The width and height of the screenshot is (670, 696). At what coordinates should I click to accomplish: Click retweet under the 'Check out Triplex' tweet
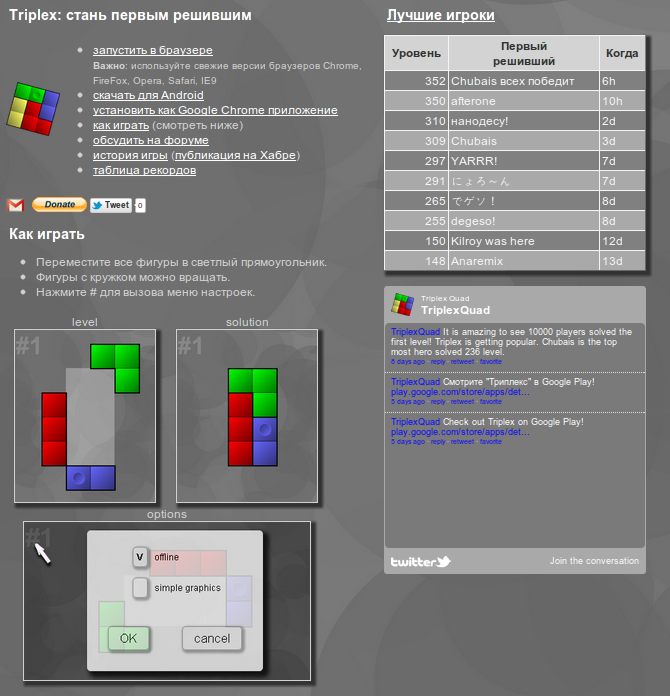(x=462, y=442)
